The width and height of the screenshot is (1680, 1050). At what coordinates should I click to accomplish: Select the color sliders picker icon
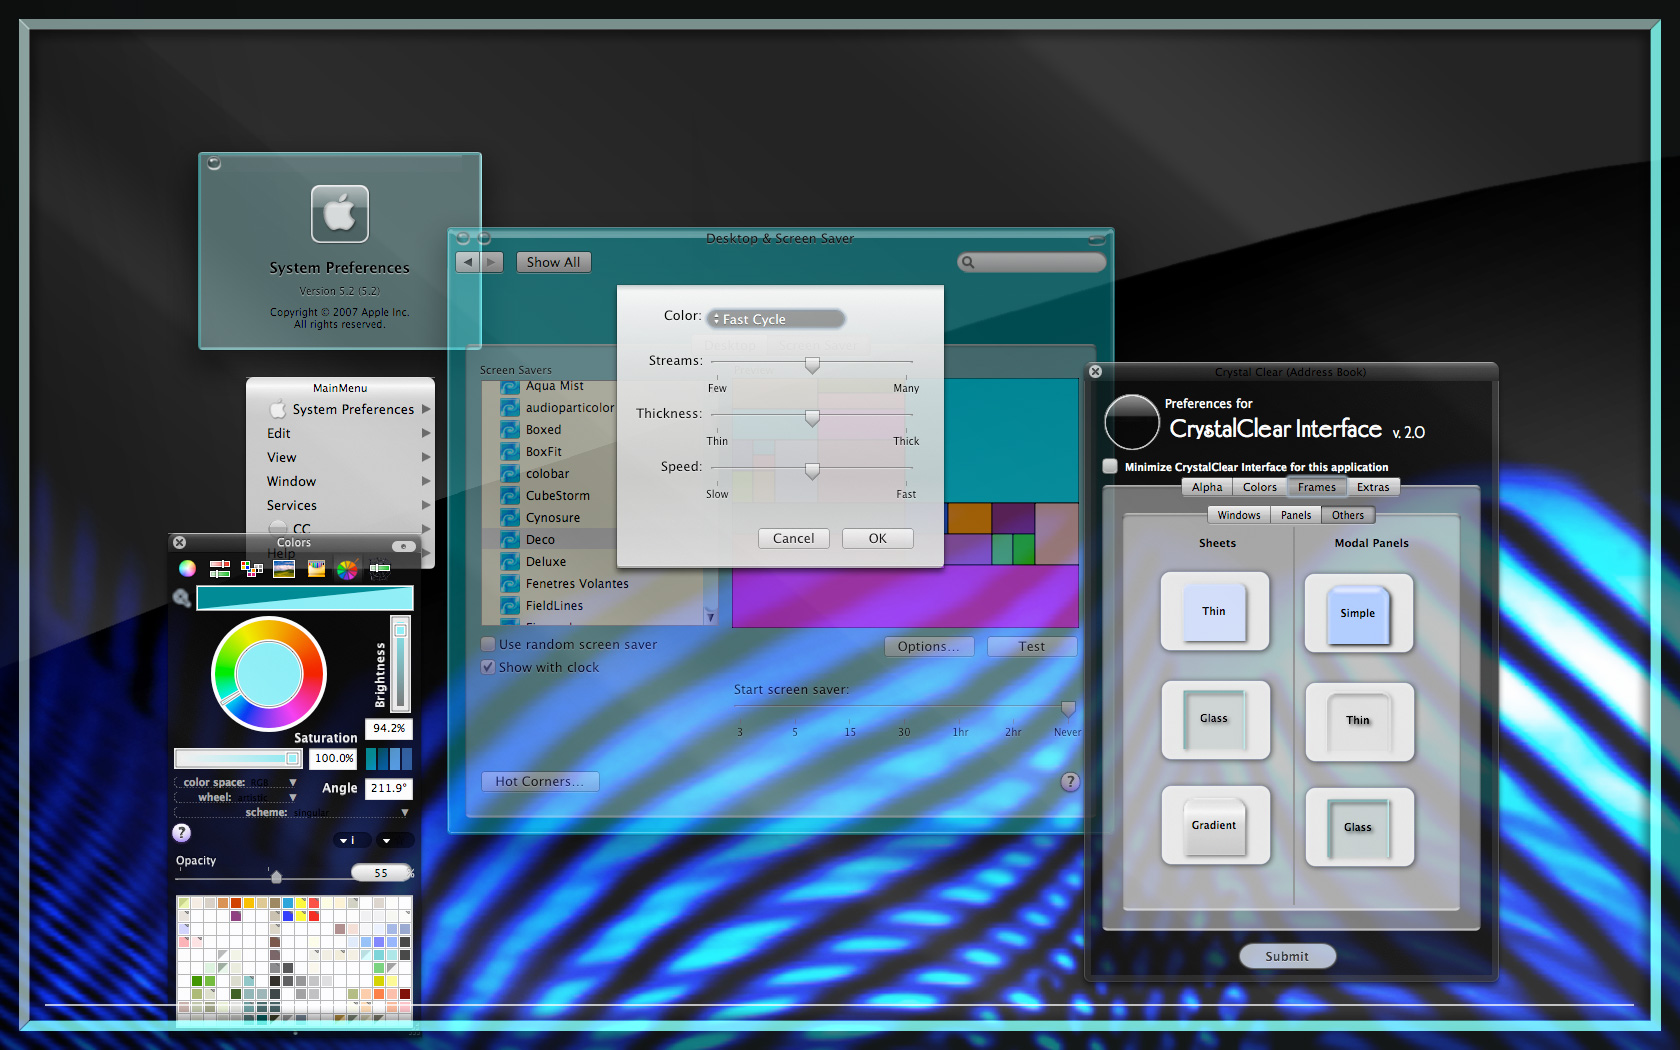click(x=220, y=569)
